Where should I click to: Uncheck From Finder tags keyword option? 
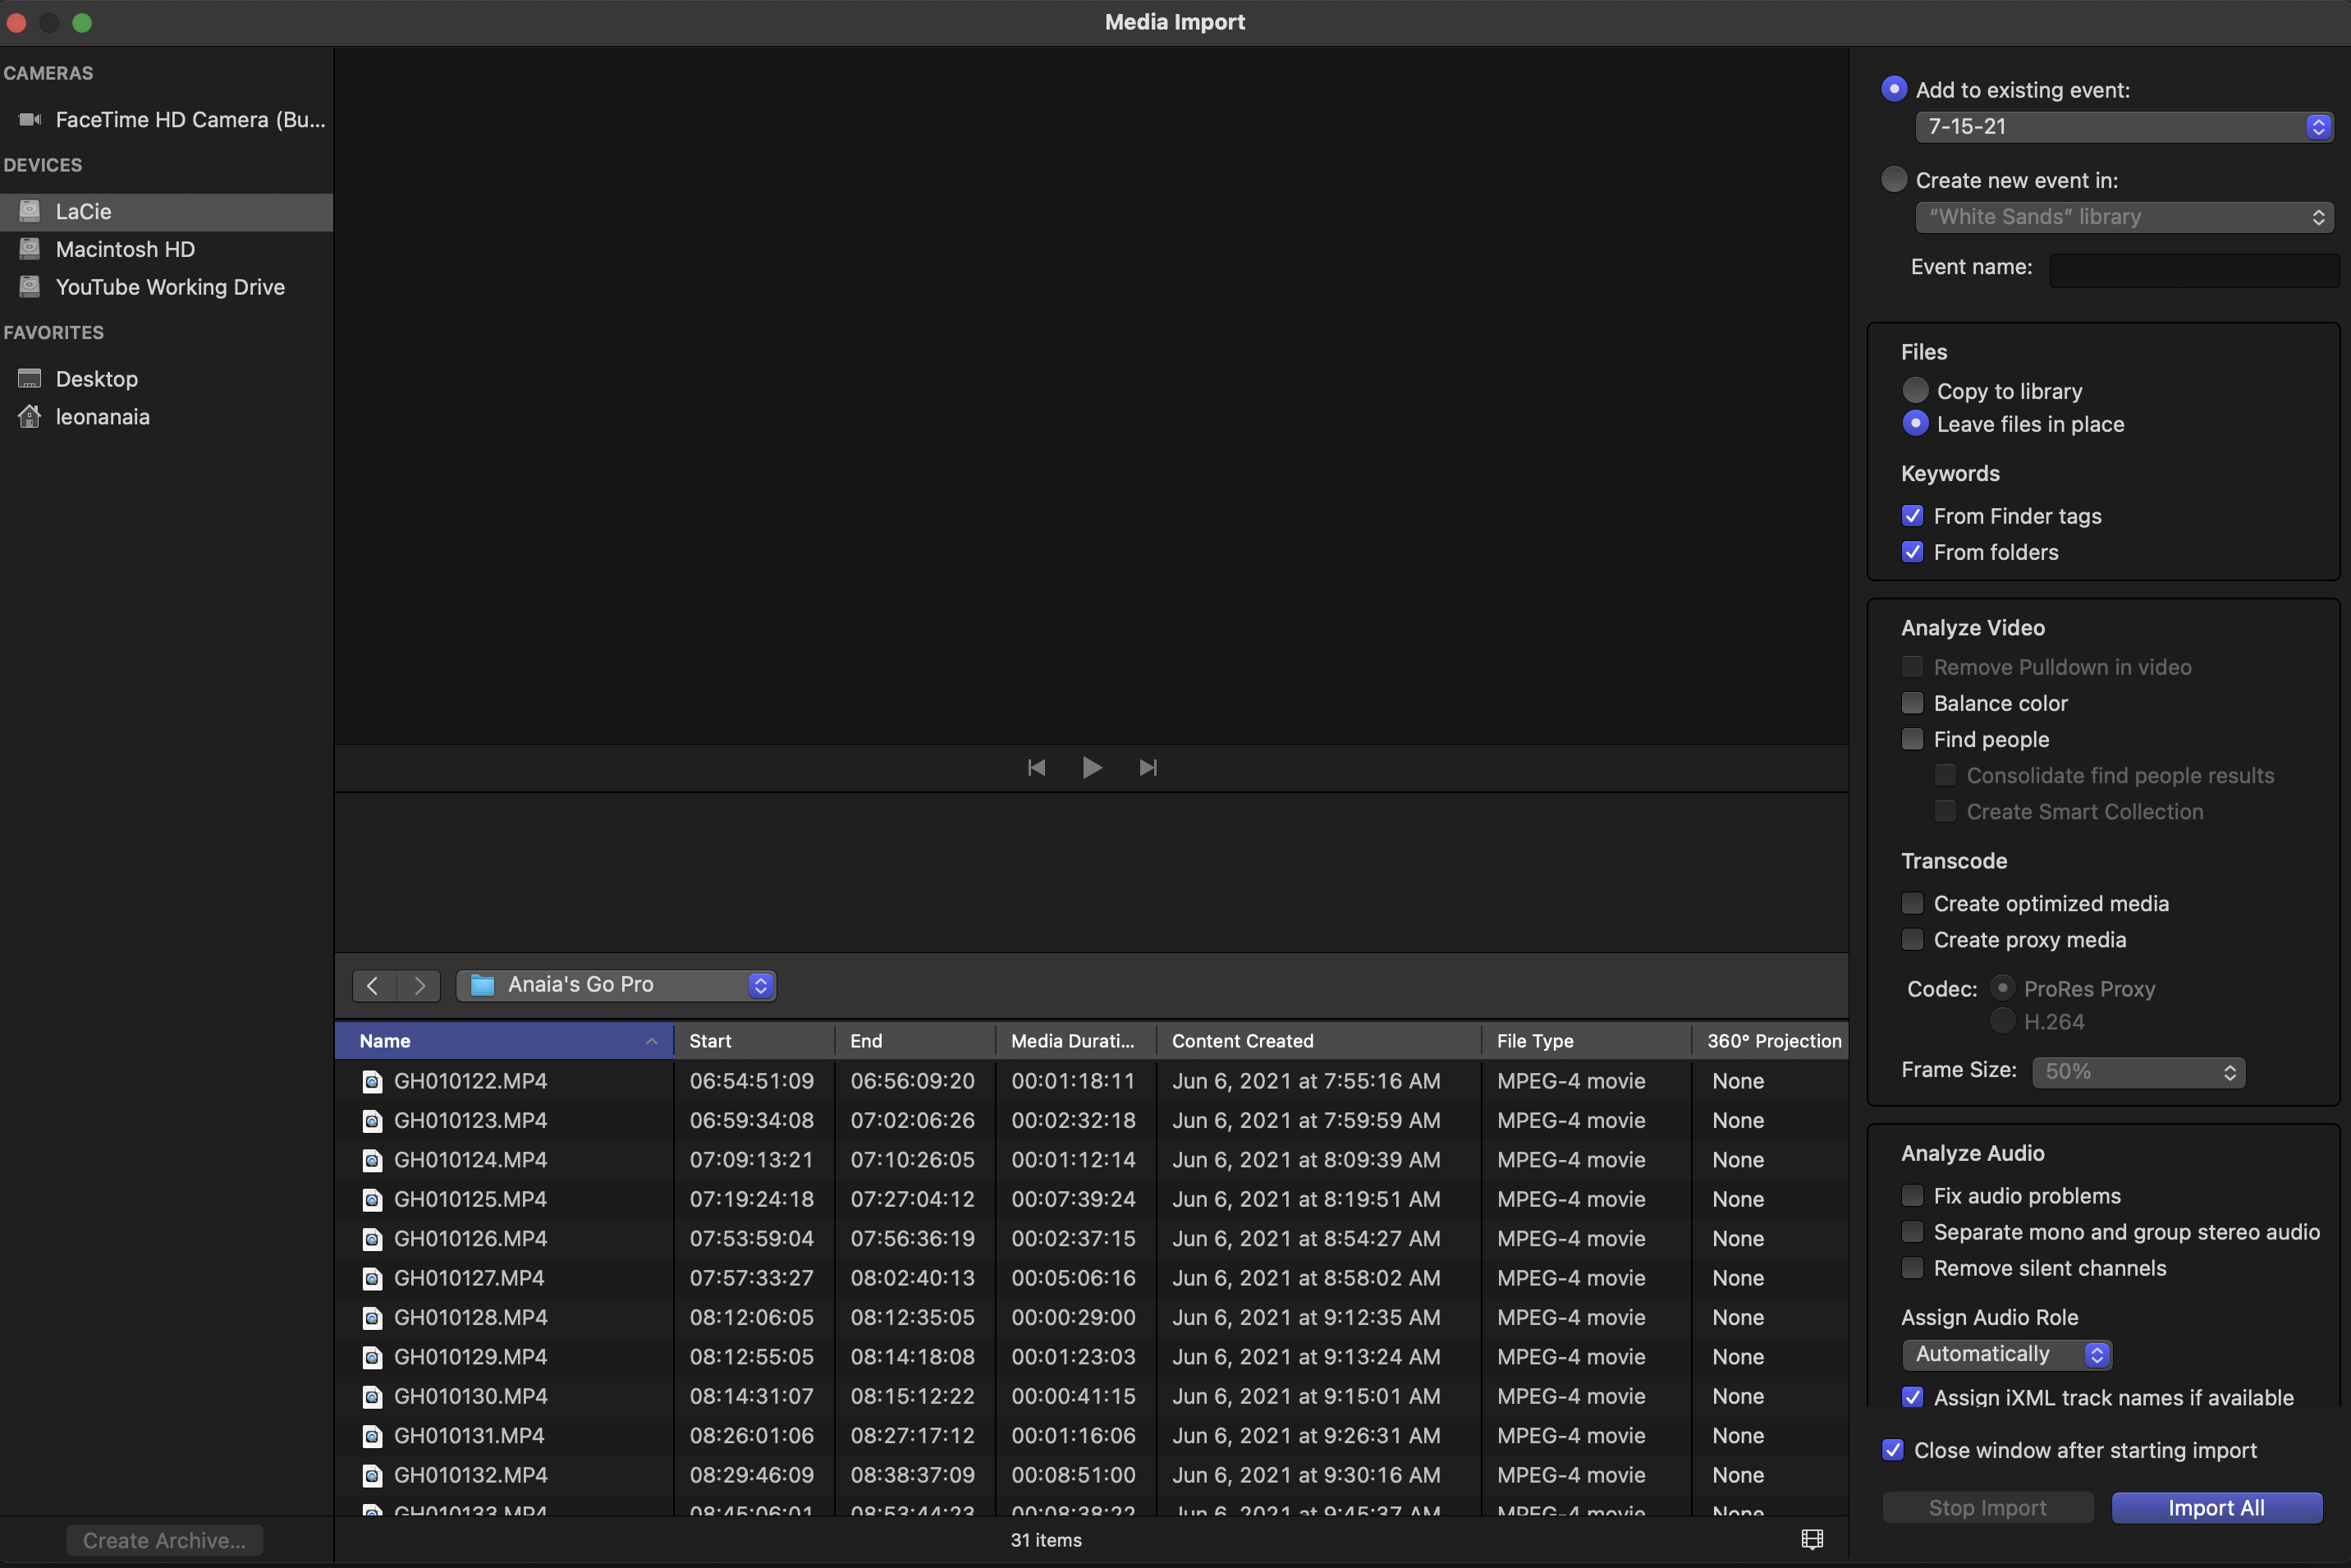[x=1912, y=516]
